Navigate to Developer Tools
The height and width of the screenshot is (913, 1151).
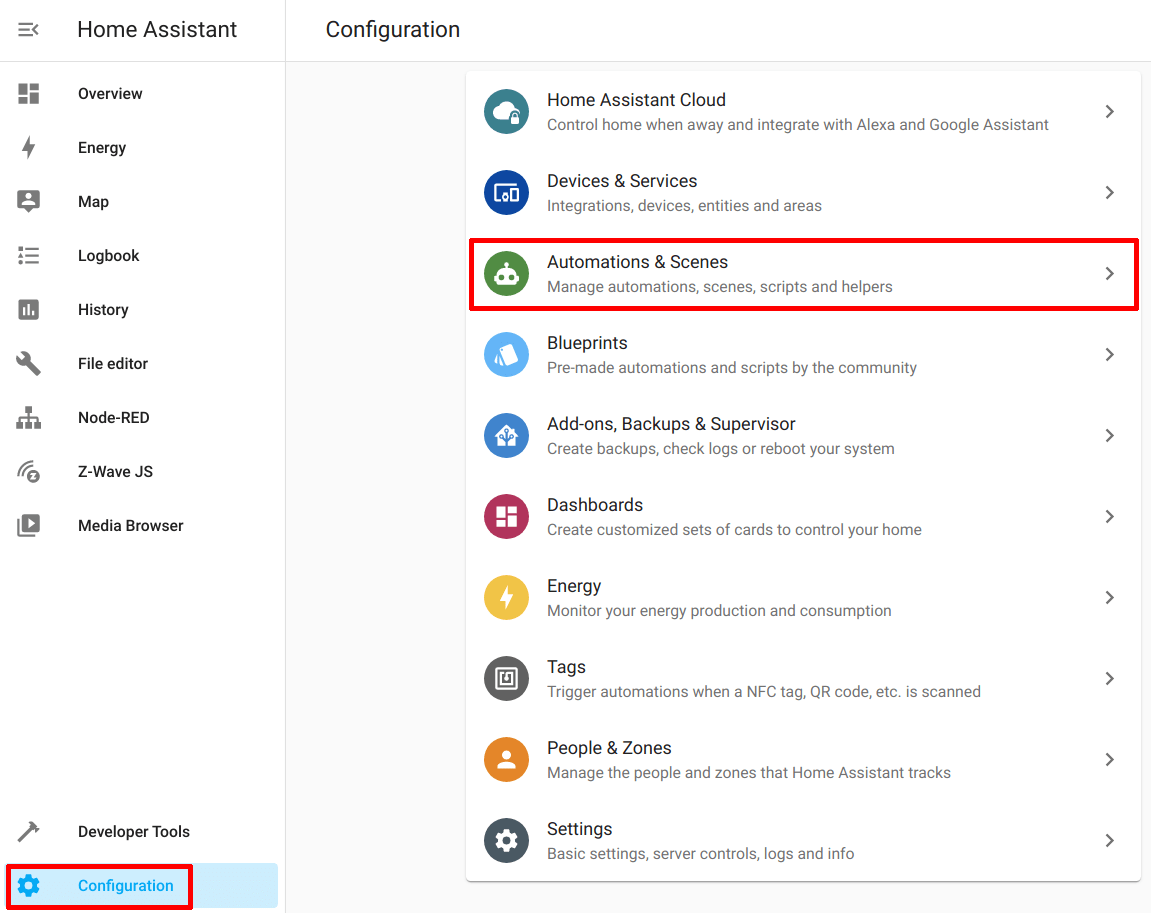click(x=134, y=831)
